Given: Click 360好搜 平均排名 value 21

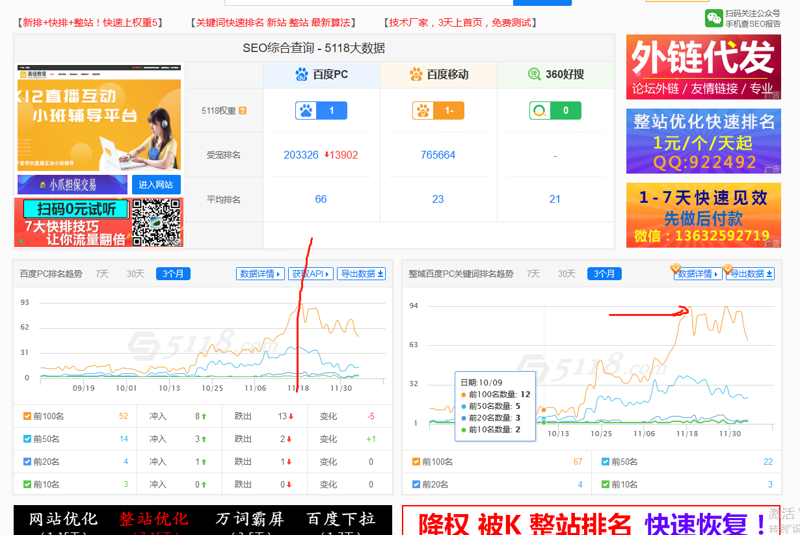Looking at the screenshot, I should tap(555, 199).
